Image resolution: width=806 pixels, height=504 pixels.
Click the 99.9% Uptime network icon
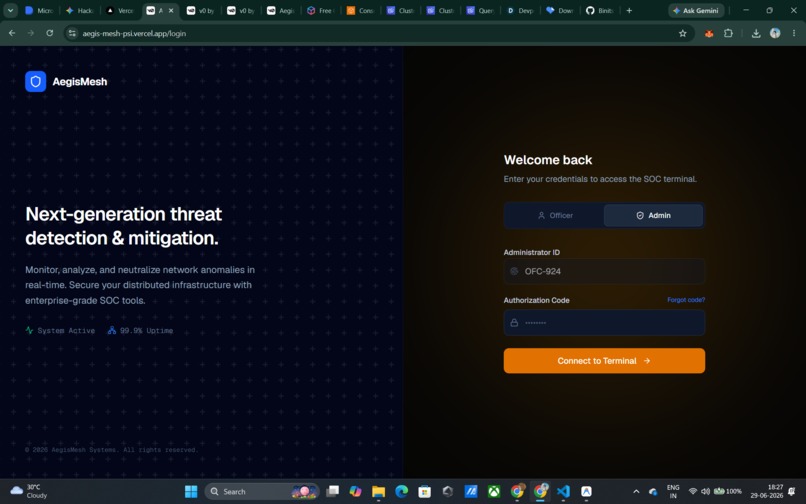click(x=112, y=330)
